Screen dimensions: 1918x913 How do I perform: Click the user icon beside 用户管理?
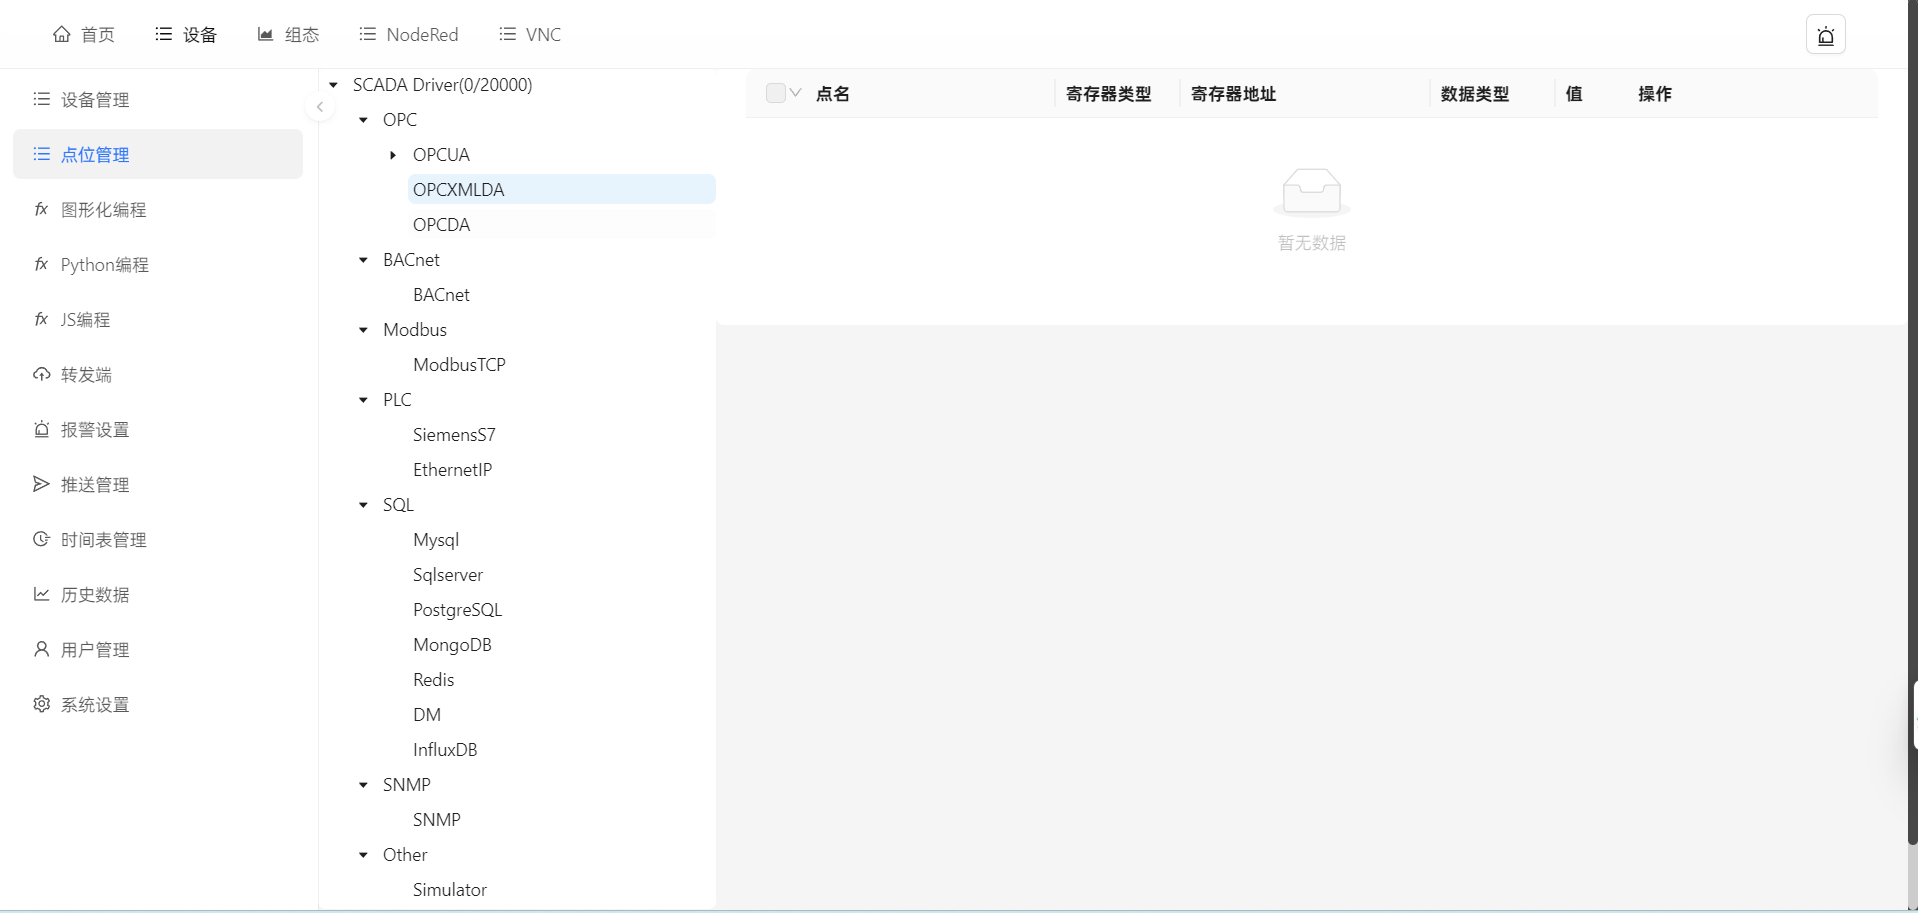tap(41, 649)
